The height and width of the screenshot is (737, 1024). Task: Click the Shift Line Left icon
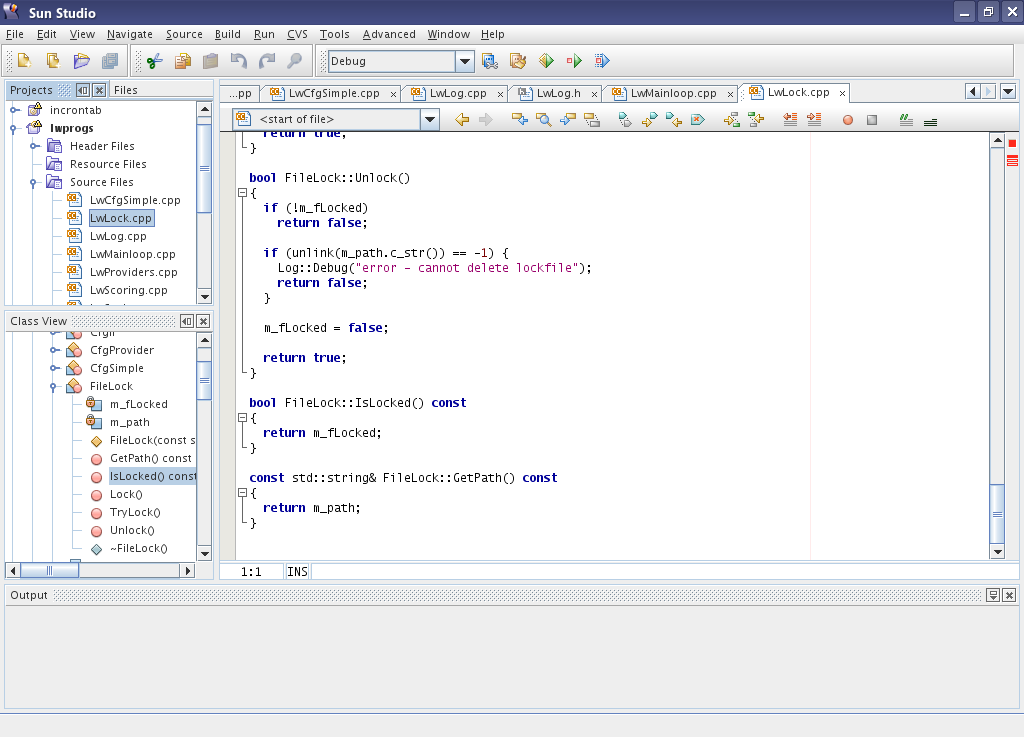(x=790, y=119)
